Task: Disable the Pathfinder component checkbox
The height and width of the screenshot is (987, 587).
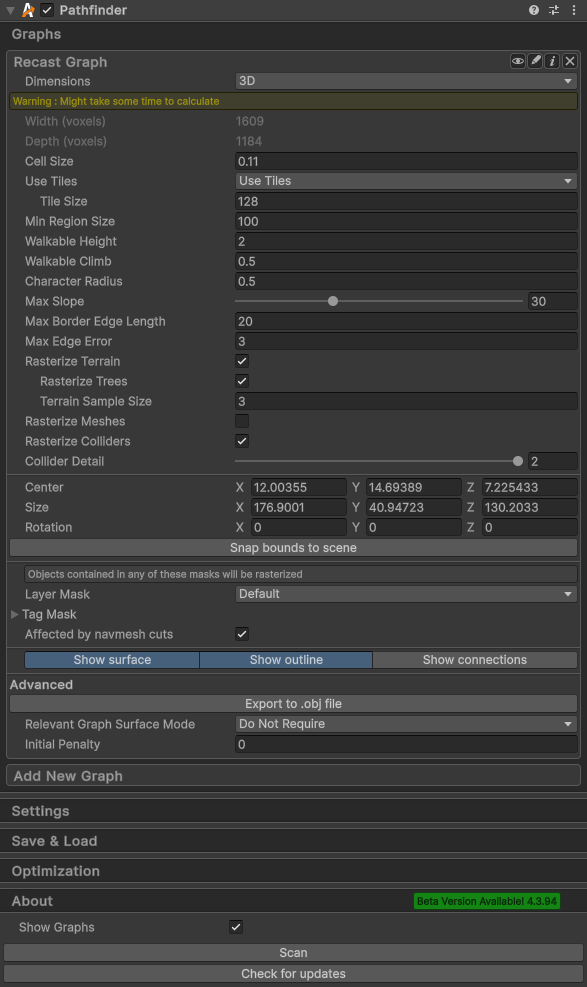Action: (47, 10)
